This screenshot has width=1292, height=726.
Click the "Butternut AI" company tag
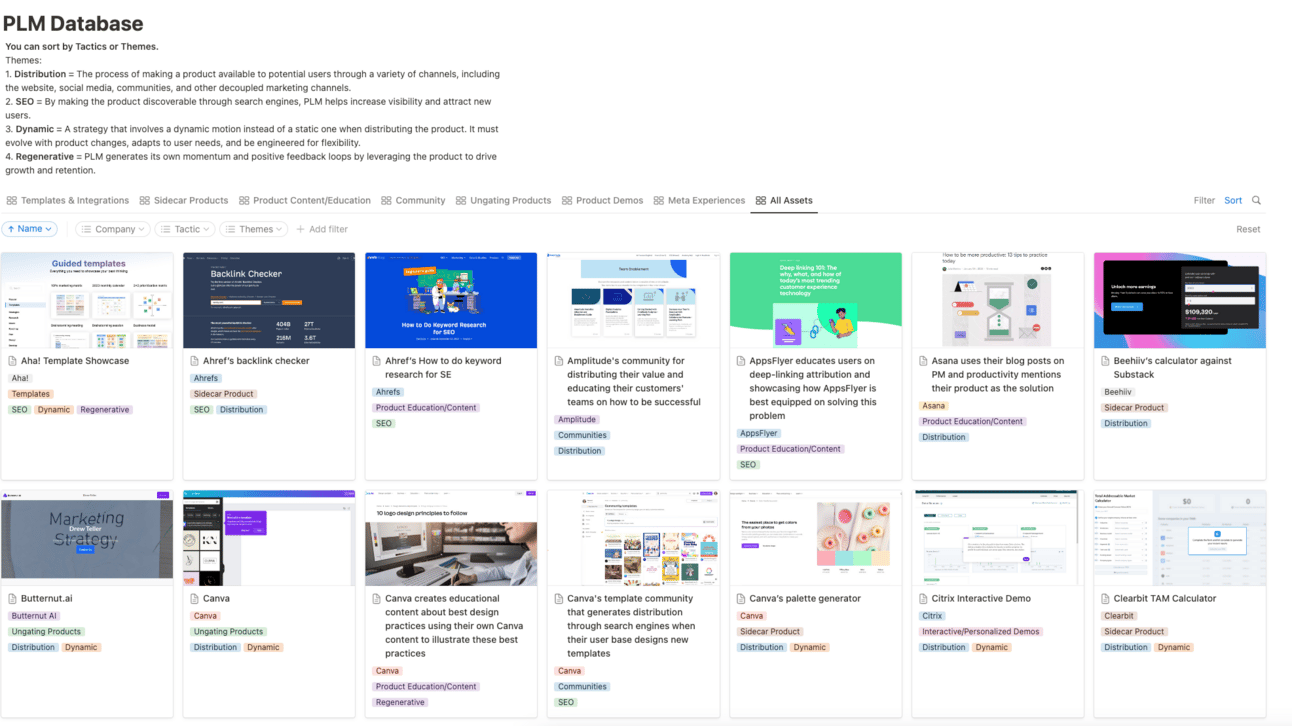coord(35,616)
